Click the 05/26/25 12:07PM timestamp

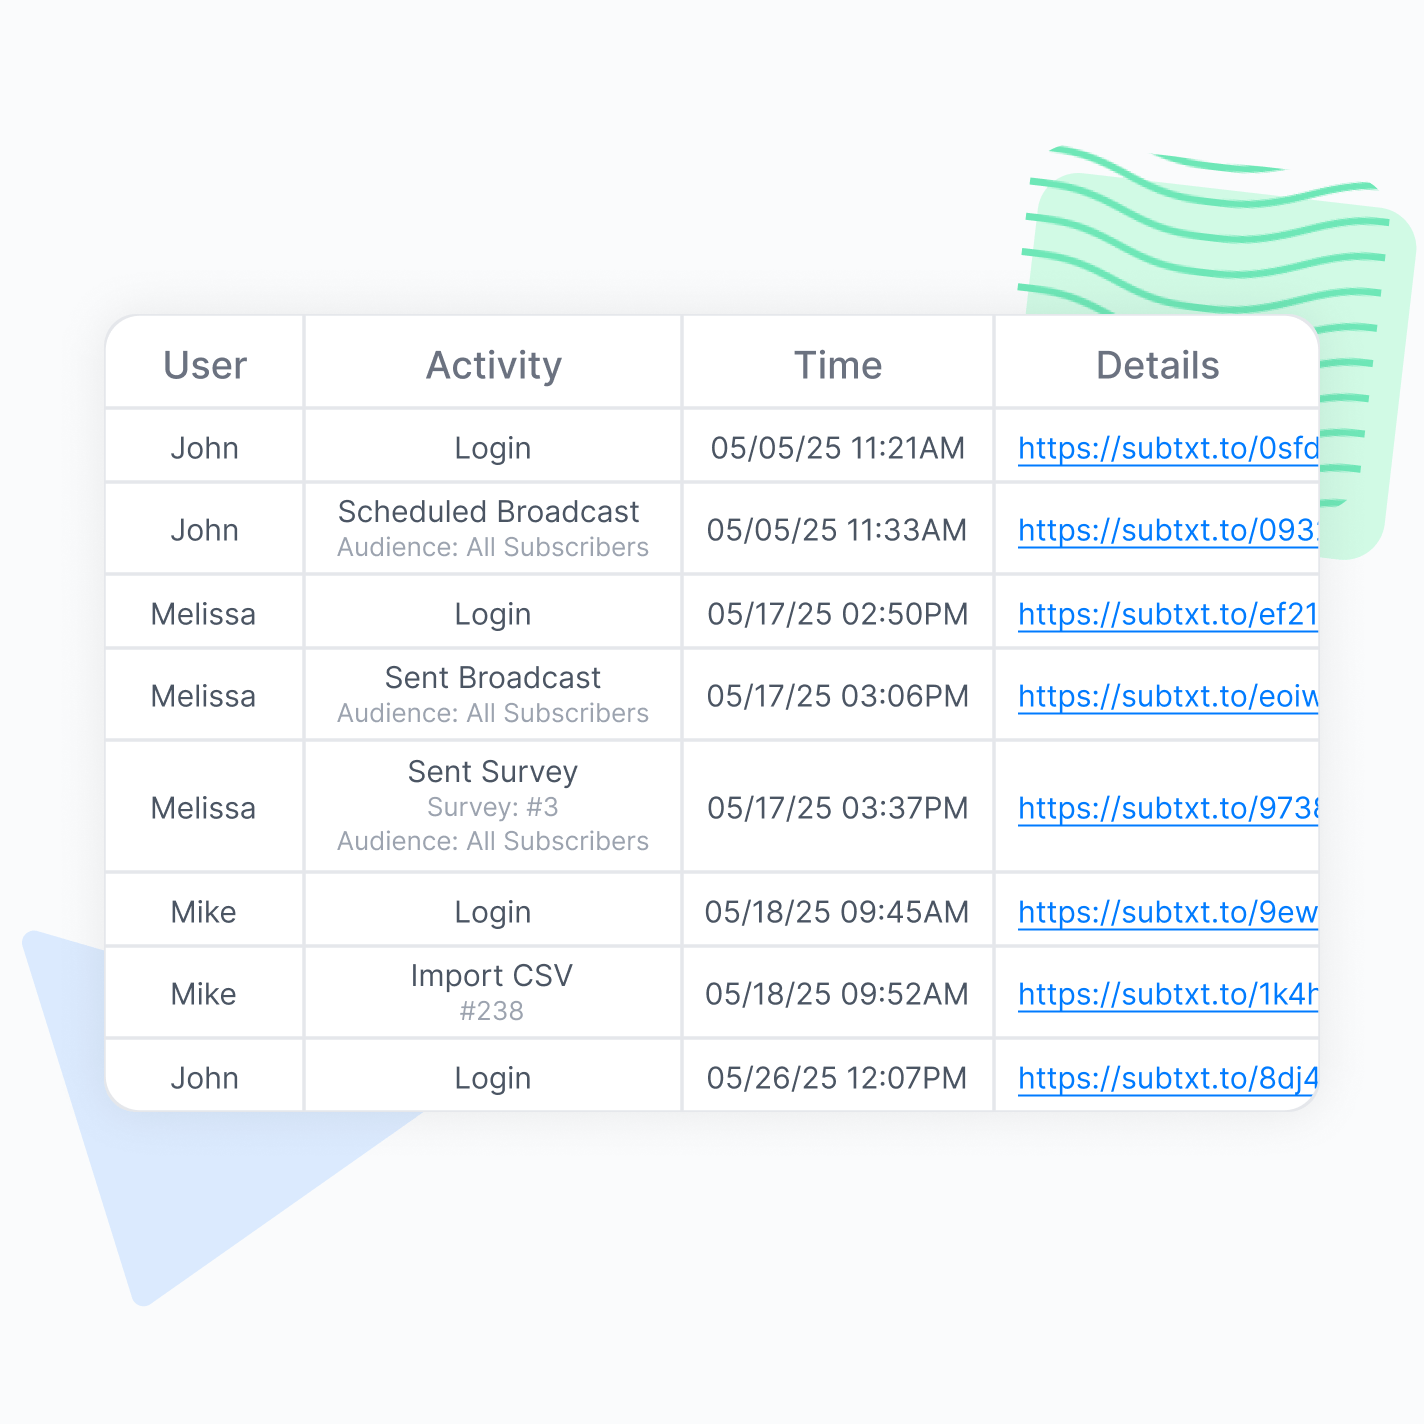(837, 1078)
